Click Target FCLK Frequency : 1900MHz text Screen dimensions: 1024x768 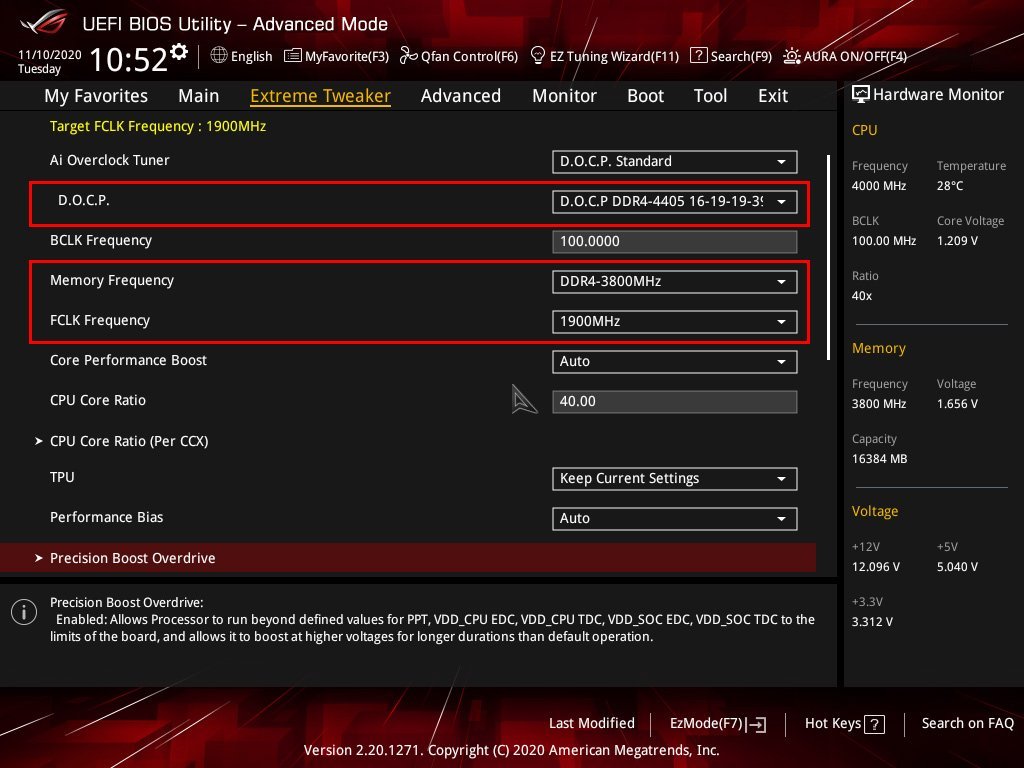(x=158, y=126)
